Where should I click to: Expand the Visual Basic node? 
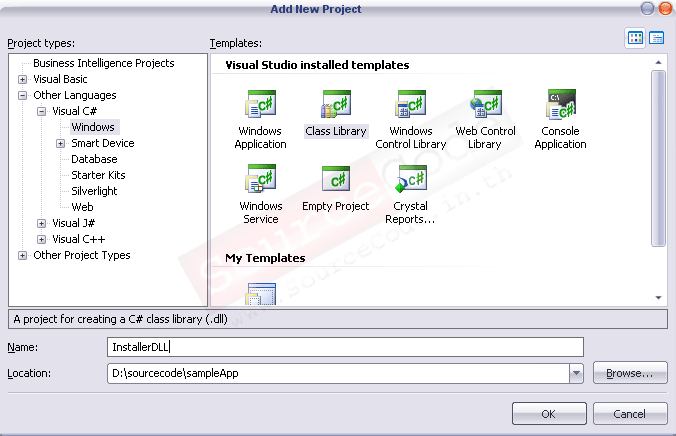click(22, 79)
